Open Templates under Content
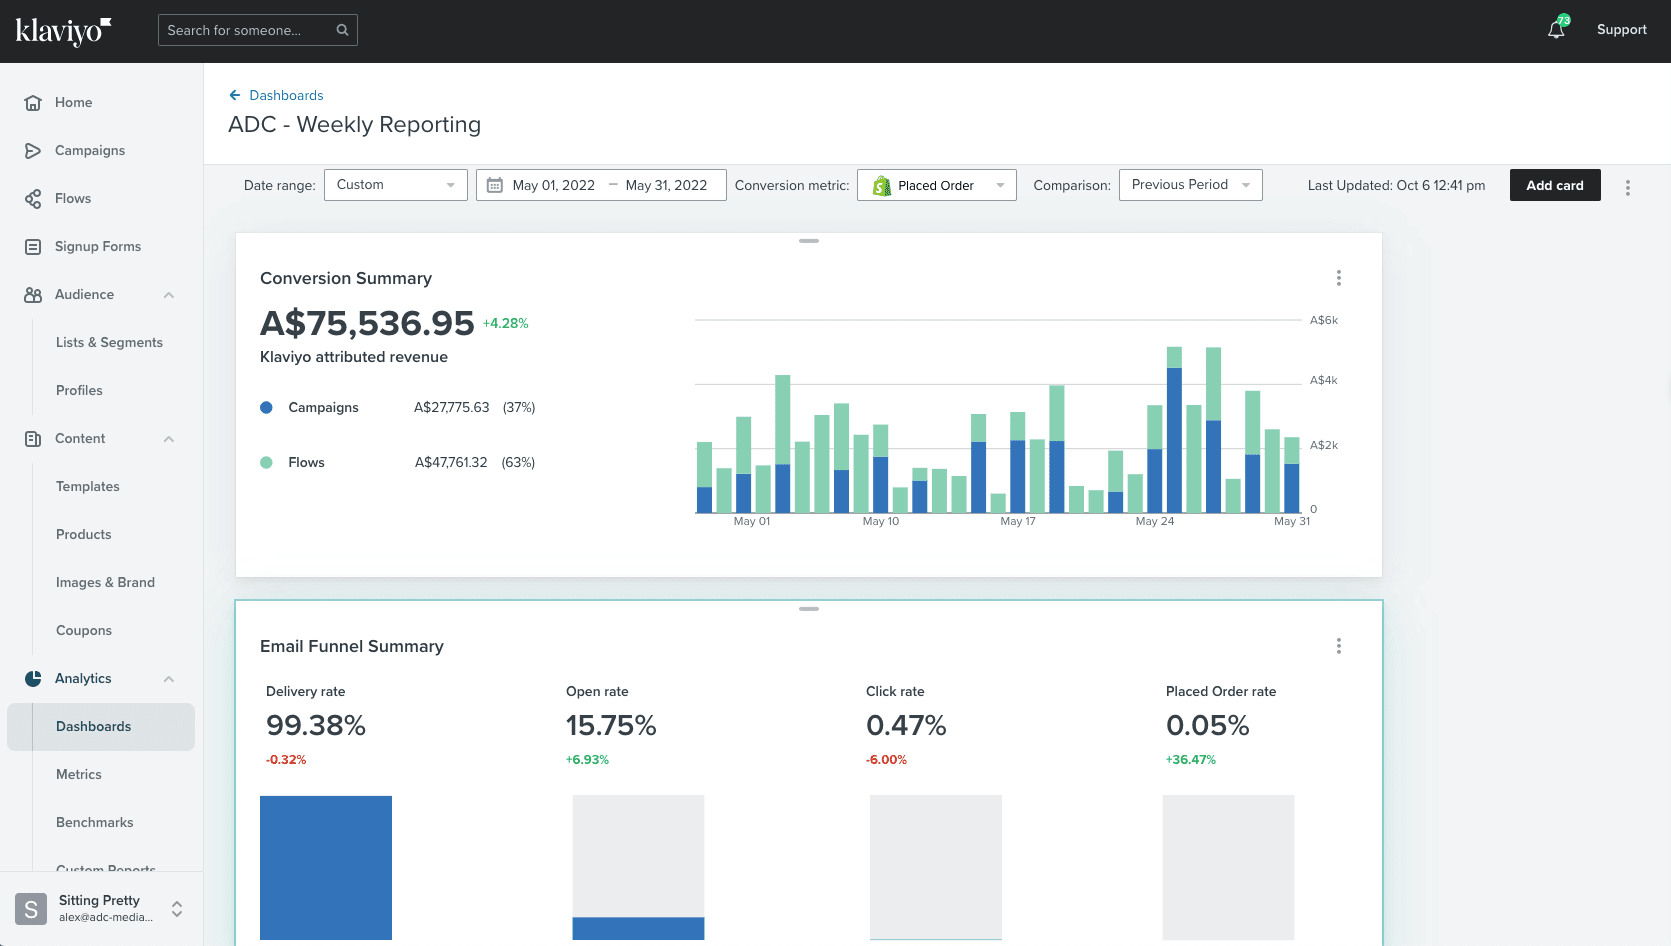The width and height of the screenshot is (1671, 946). pyautogui.click(x=88, y=487)
